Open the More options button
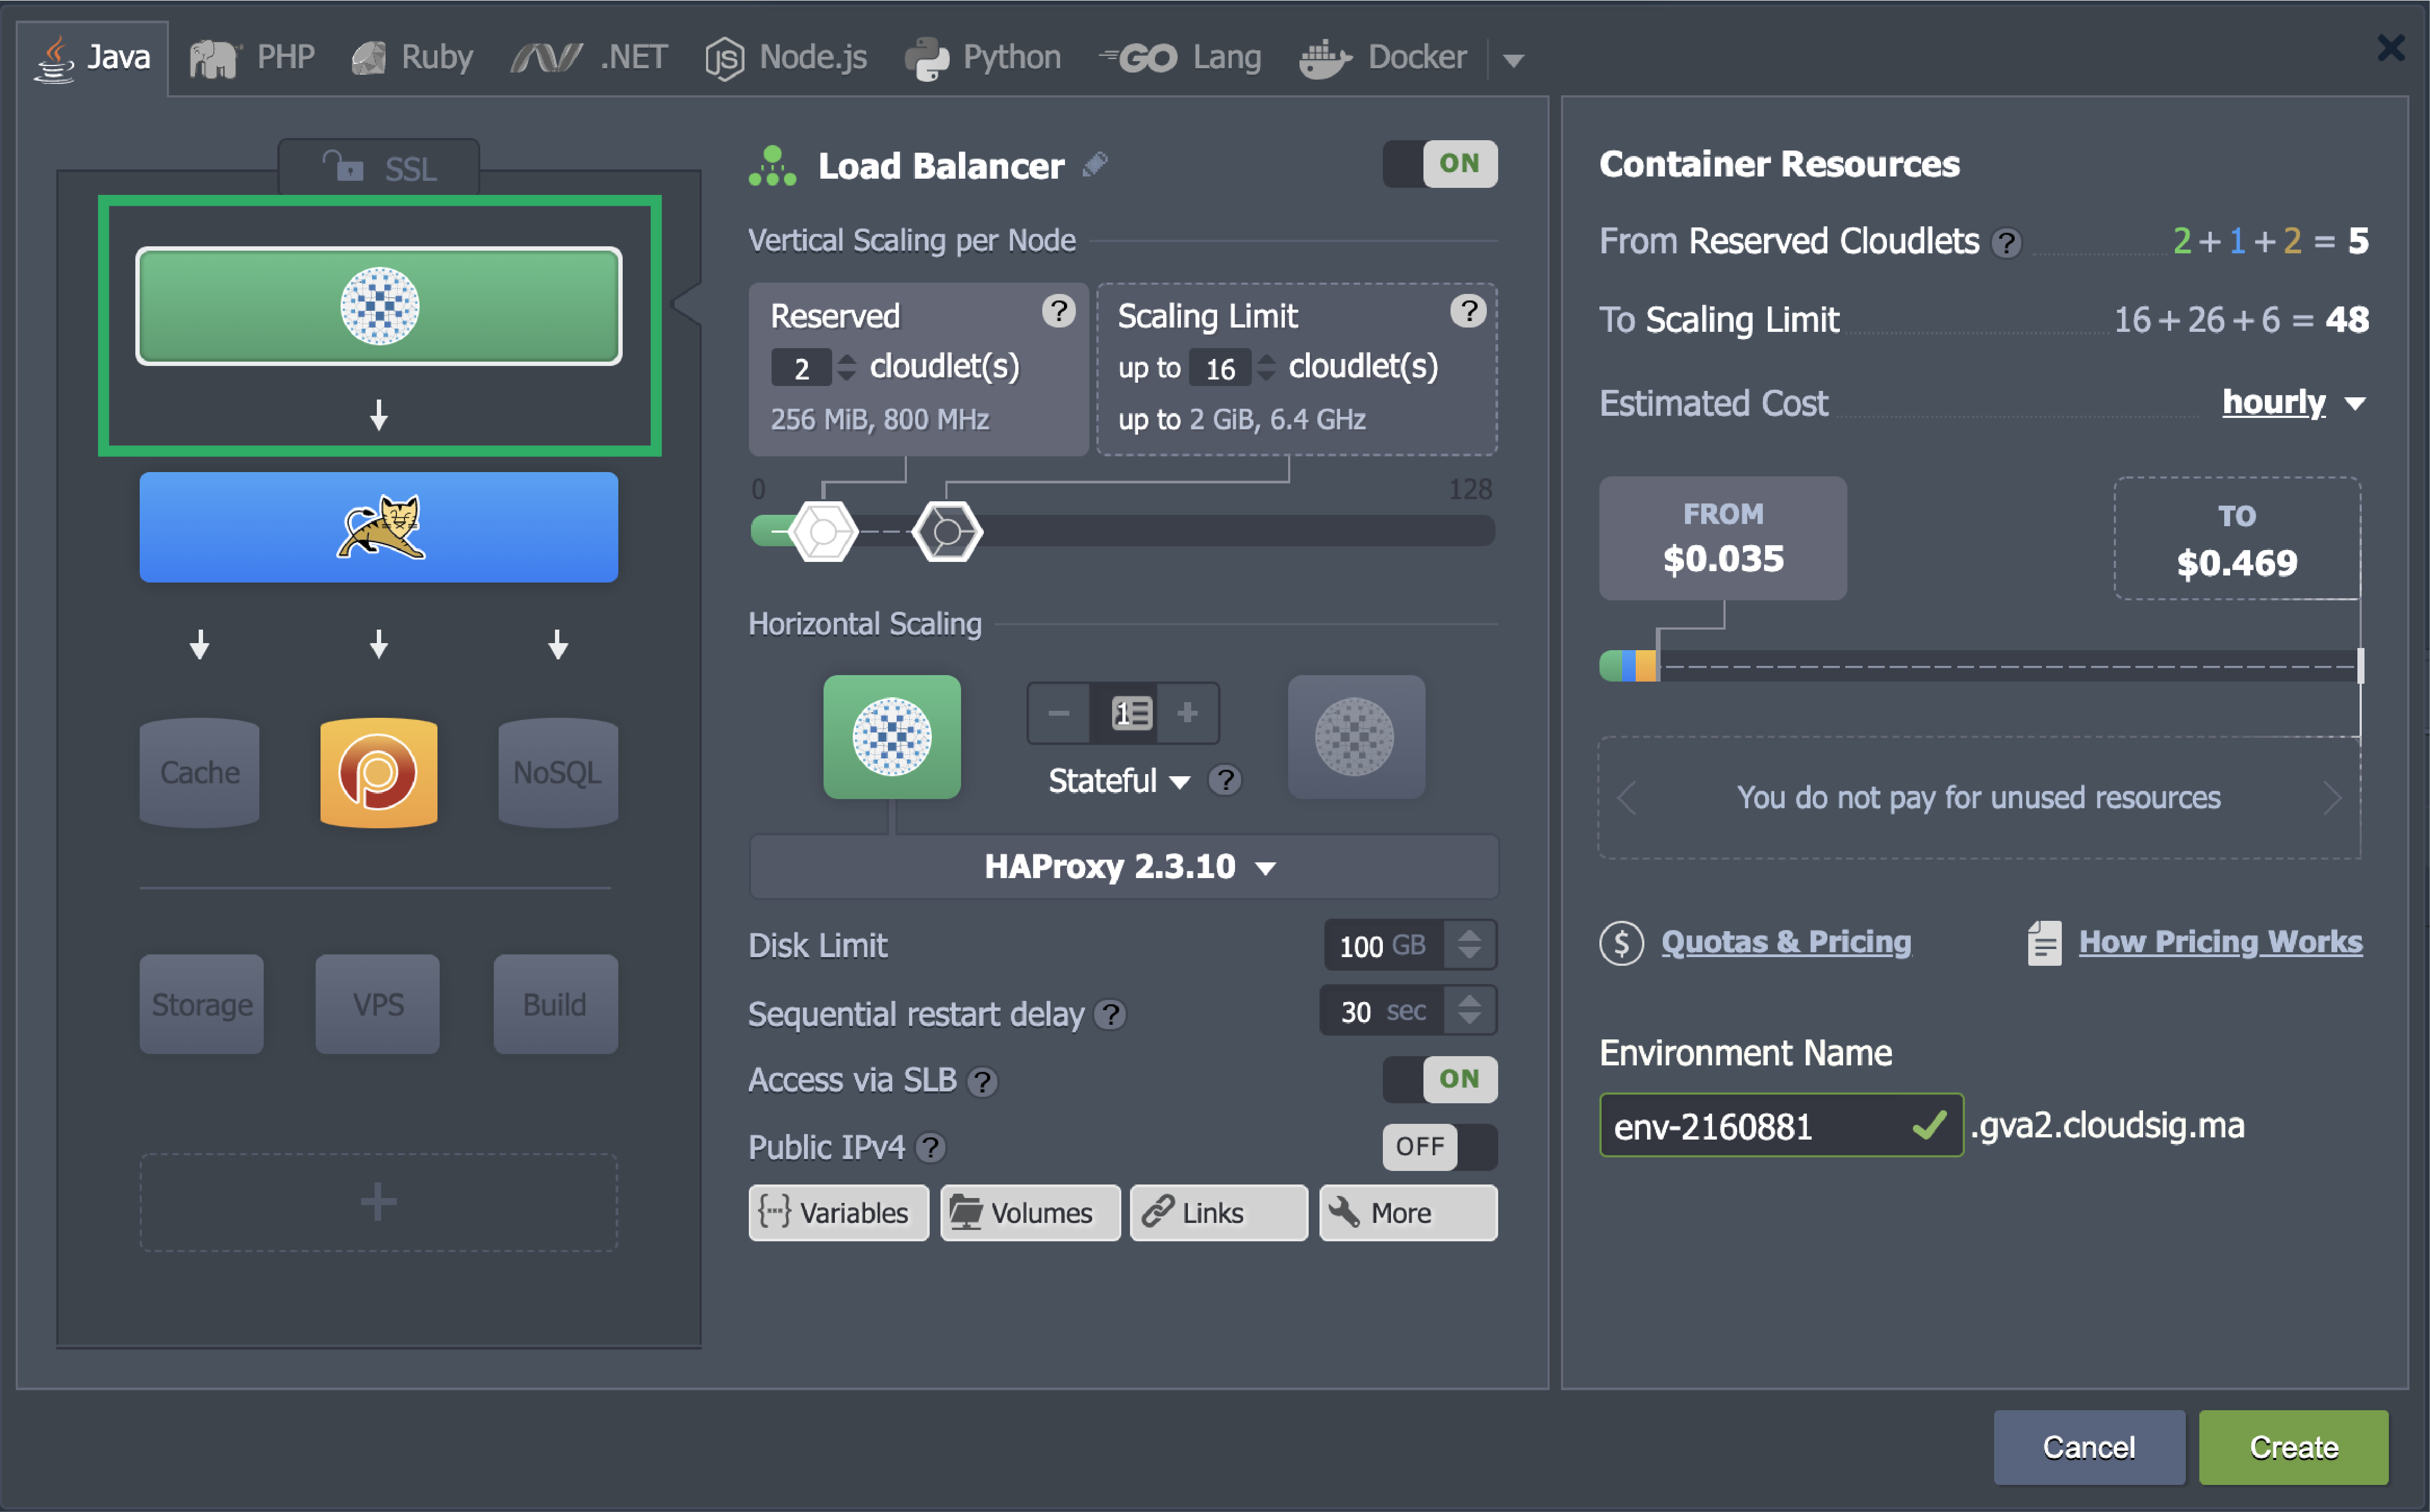 pos(1408,1213)
